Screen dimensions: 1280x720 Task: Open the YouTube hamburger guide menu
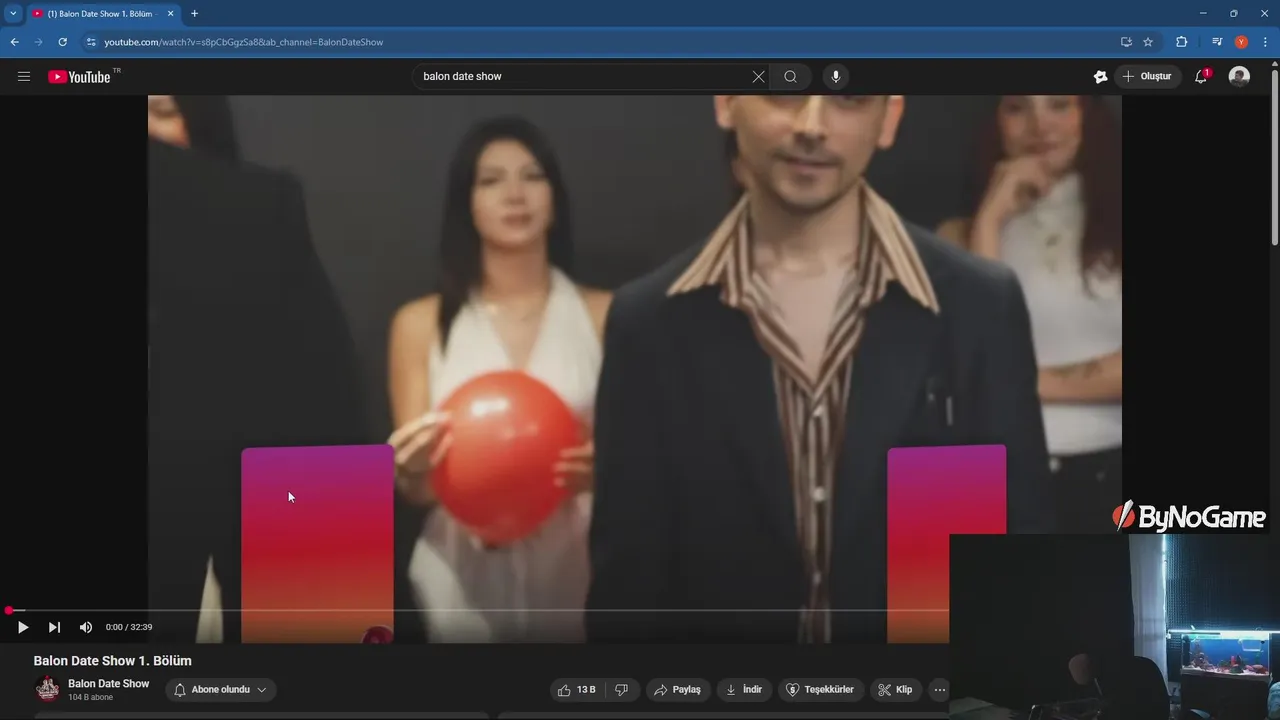pyautogui.click(x=24, y=77)
